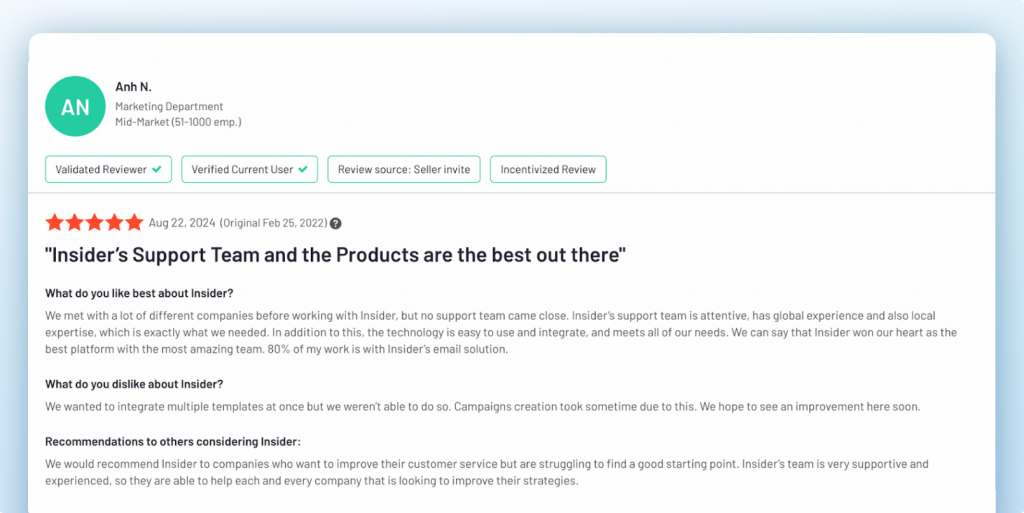1024x513 pixels.
Task: Click the Marketing Department label
Action: tap(169, 106)
